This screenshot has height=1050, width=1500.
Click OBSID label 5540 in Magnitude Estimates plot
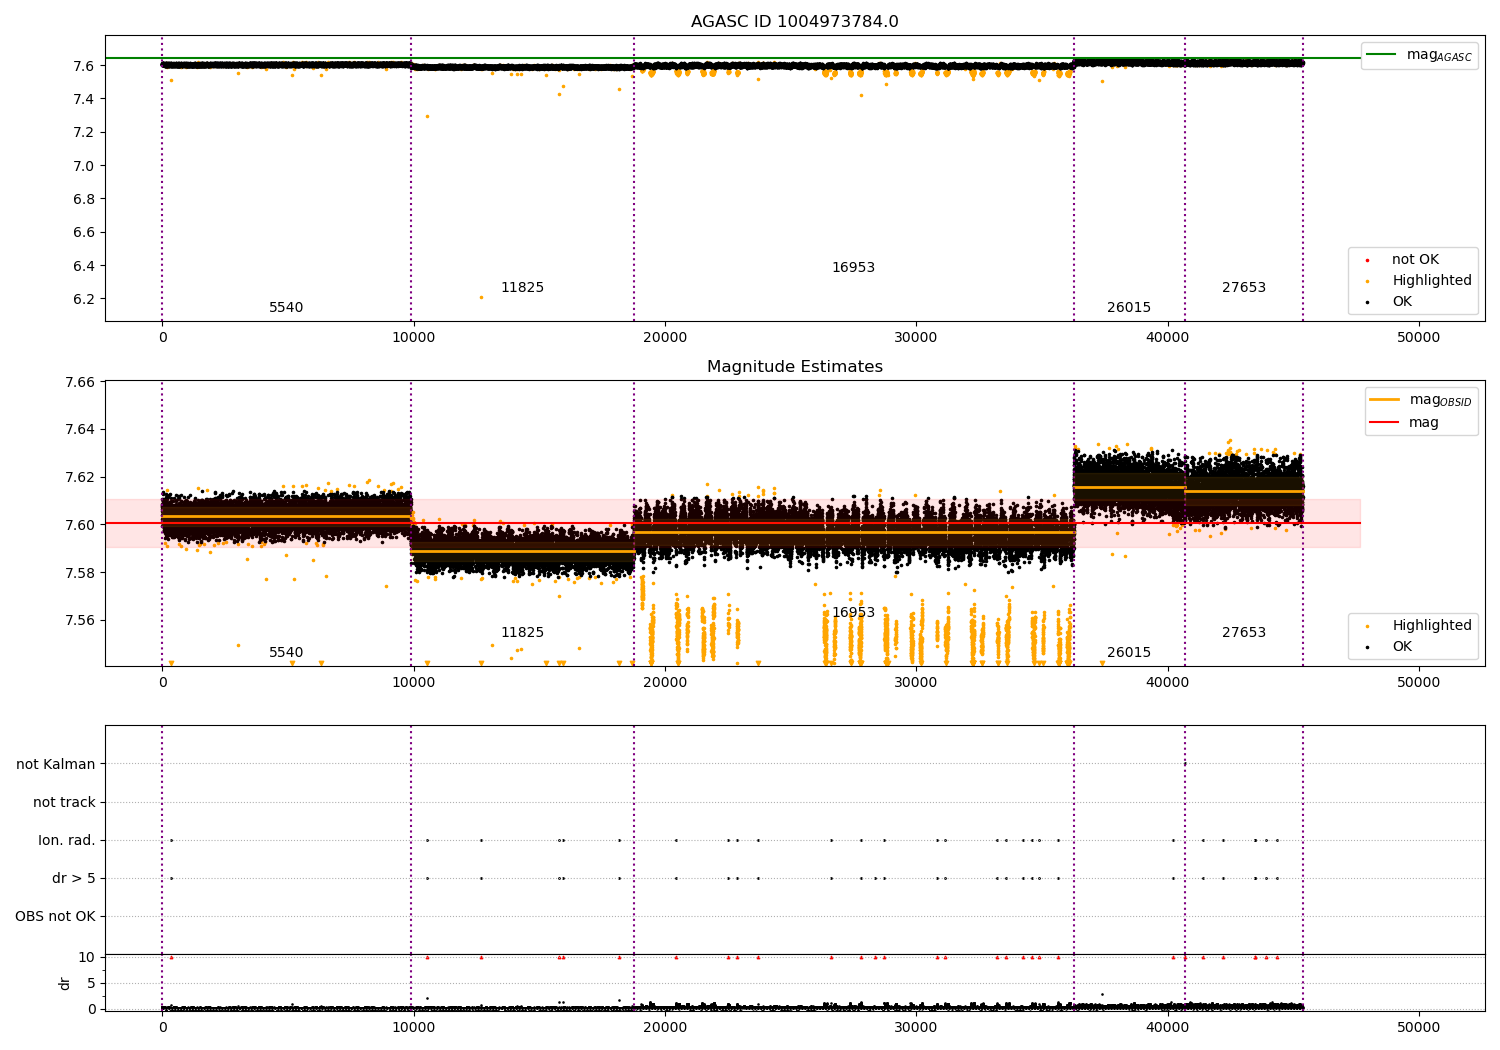click(x=286, y=653)
